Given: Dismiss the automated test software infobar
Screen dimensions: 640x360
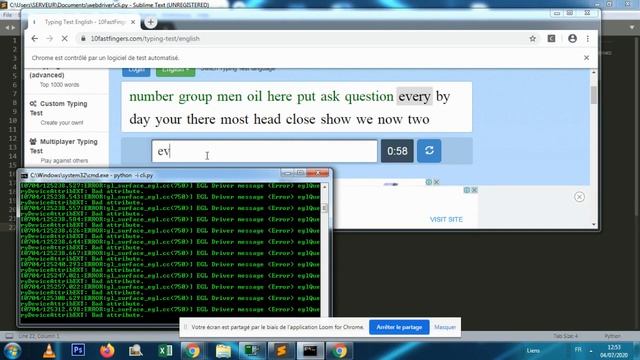Looking at the screenshot, I should [x=587, y=58].
